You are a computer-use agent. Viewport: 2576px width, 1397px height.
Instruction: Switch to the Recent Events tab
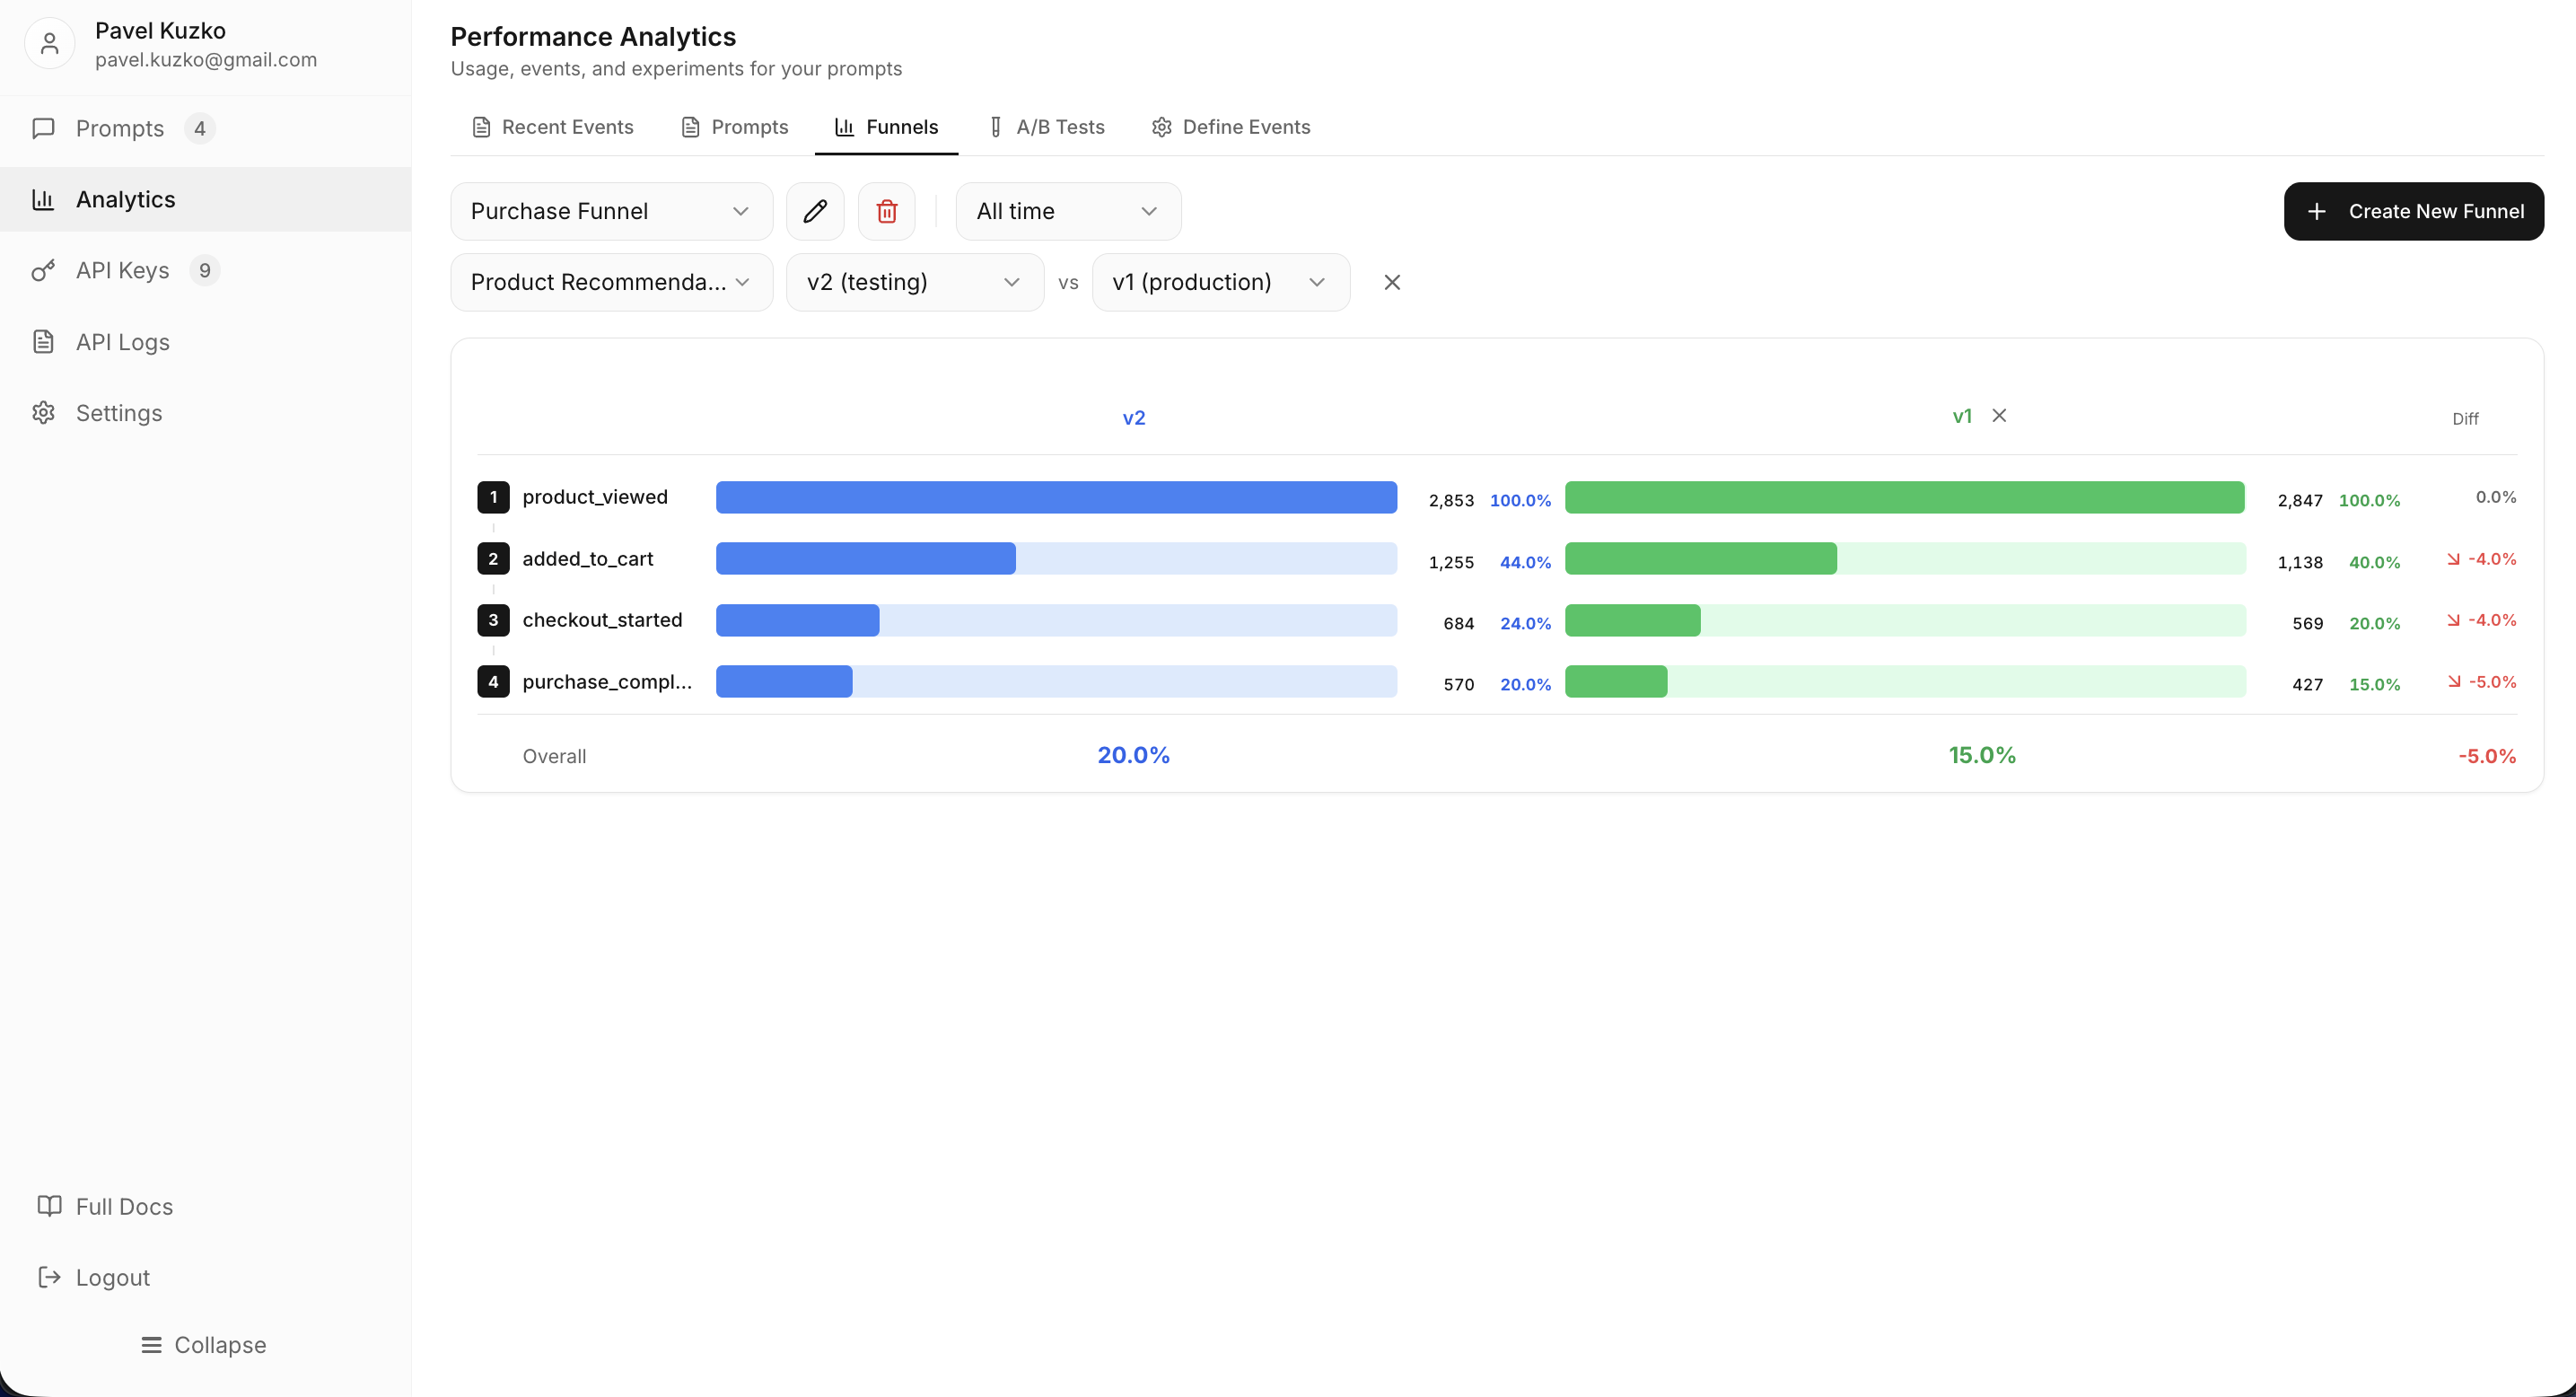click(553, 127)
